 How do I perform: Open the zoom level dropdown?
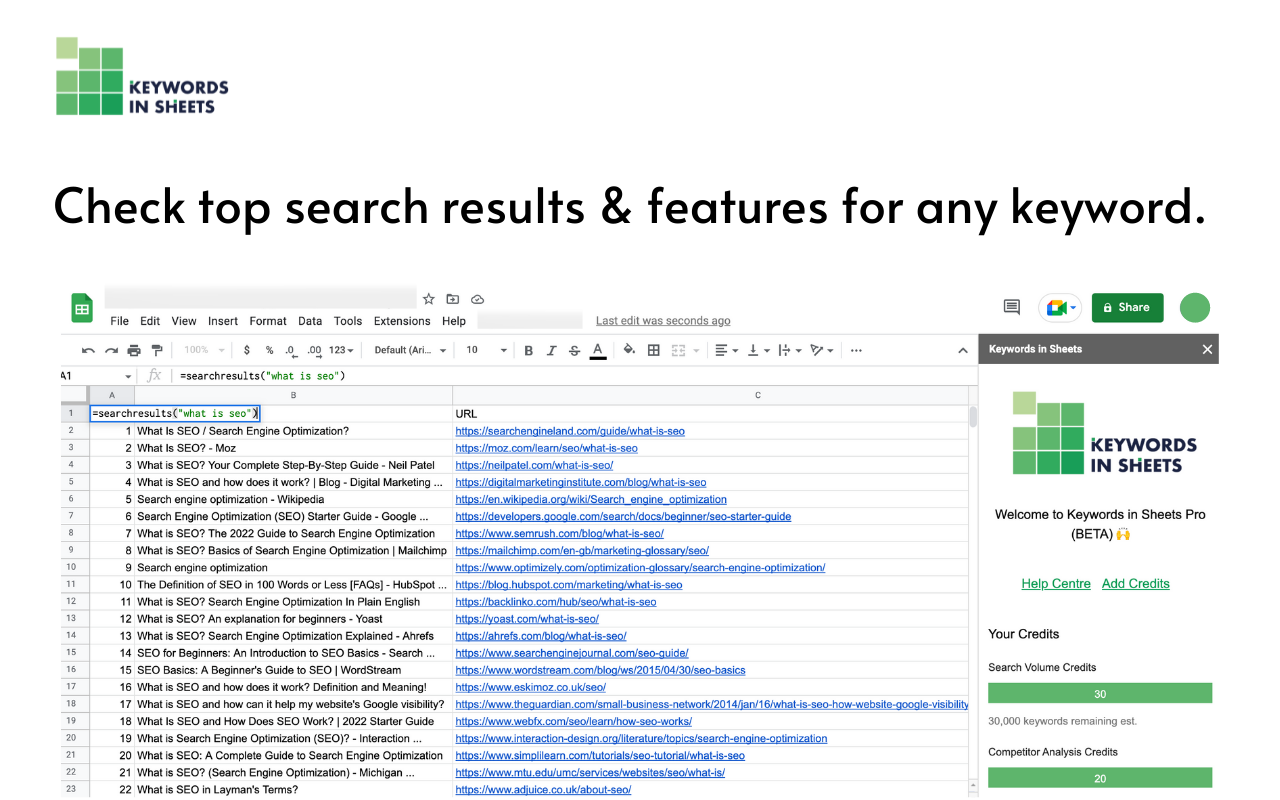tap(204, 350)
